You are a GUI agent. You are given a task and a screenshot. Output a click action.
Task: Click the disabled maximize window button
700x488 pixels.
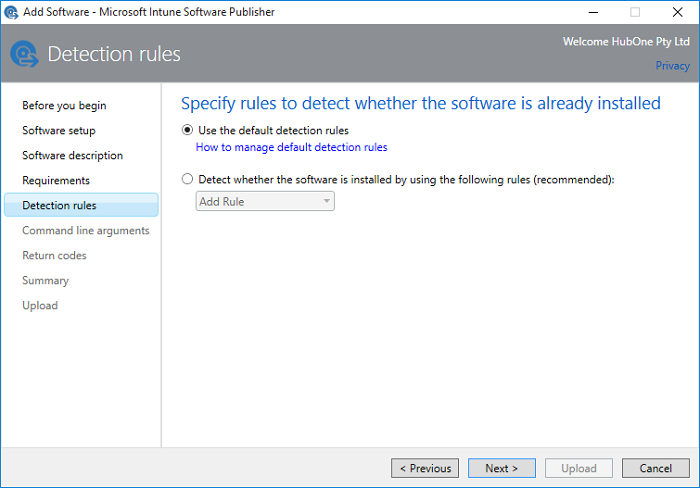(x=635, y=12)
